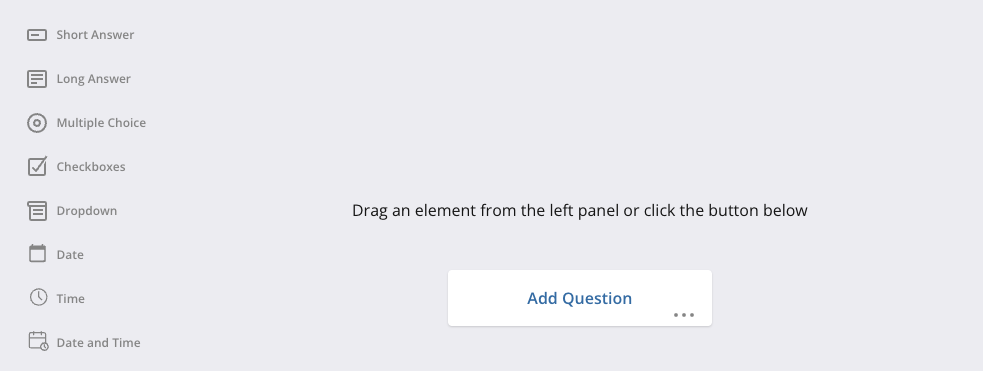Select the Time clock icon
The width and height of the screenshot is (983, 371).
point(38,297)
